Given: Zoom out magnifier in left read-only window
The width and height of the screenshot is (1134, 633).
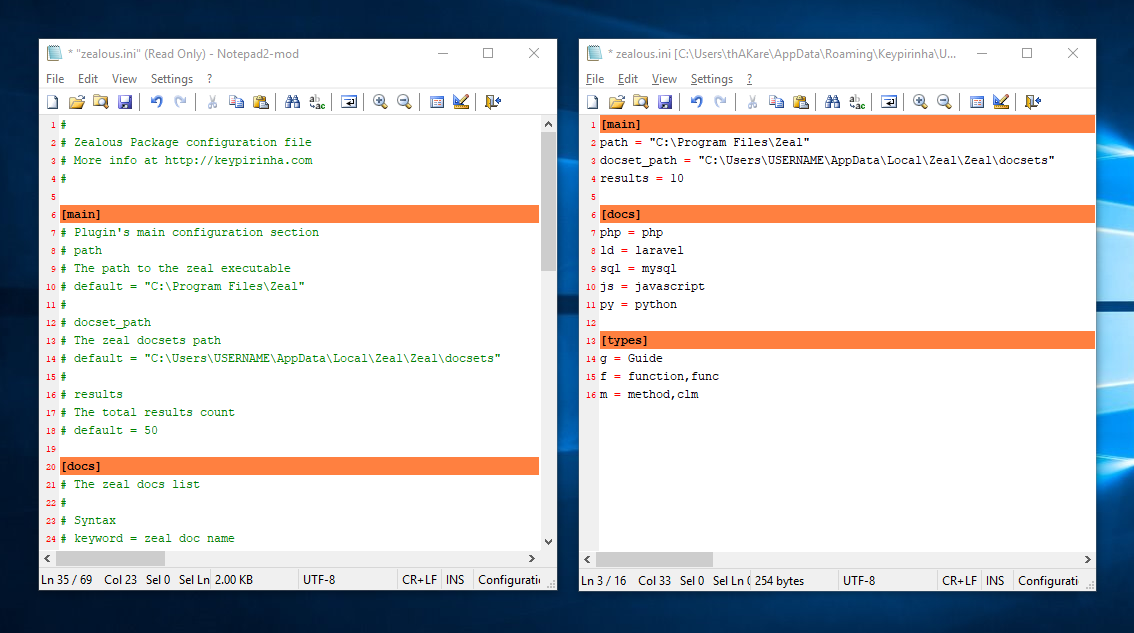Looking at the screenshot, I should [x=404, y=102].
